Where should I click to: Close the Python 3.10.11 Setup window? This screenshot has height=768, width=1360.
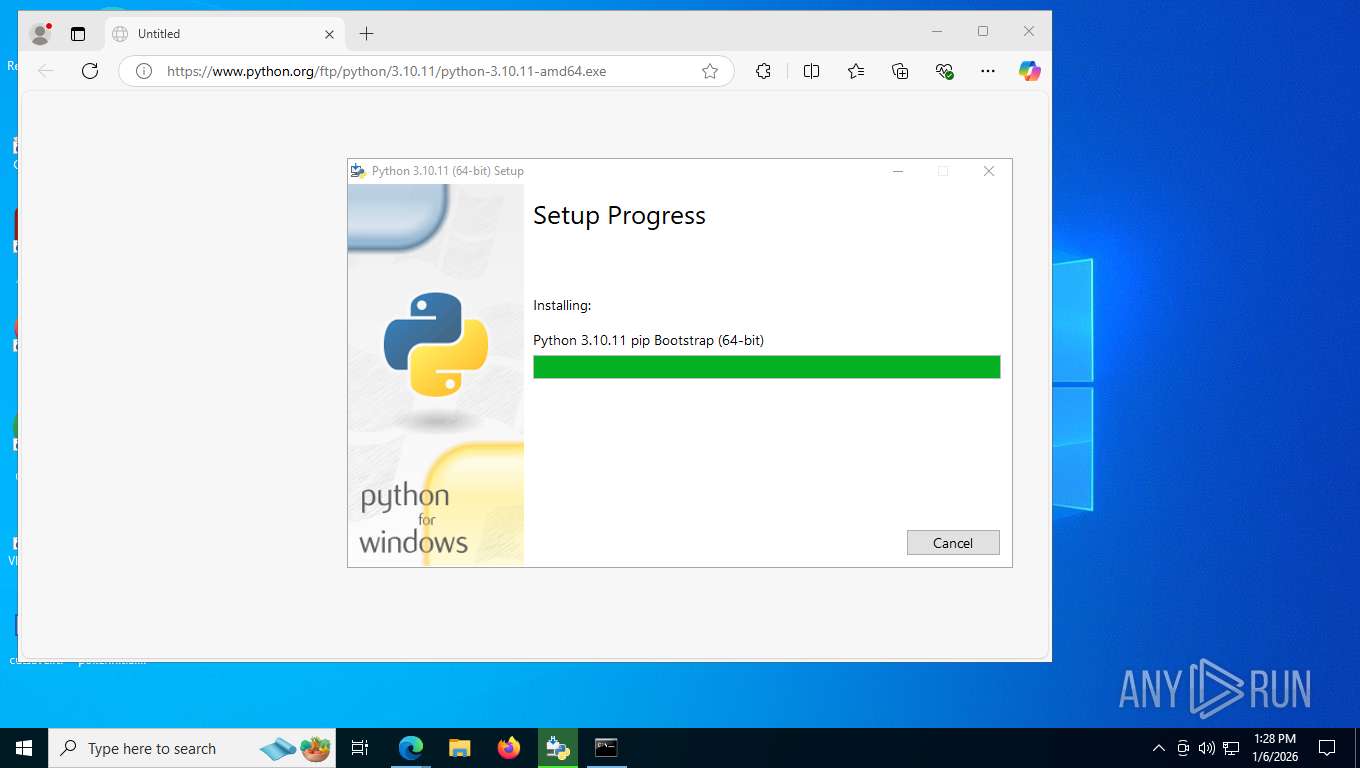989,171
